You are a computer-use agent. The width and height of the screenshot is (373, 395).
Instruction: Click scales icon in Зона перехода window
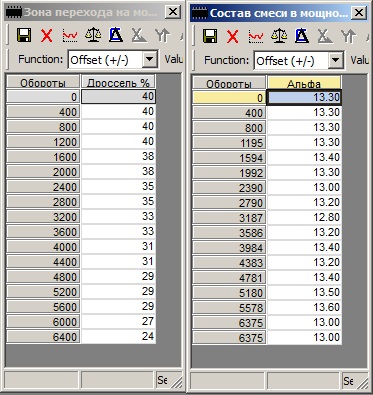point(93,35)
